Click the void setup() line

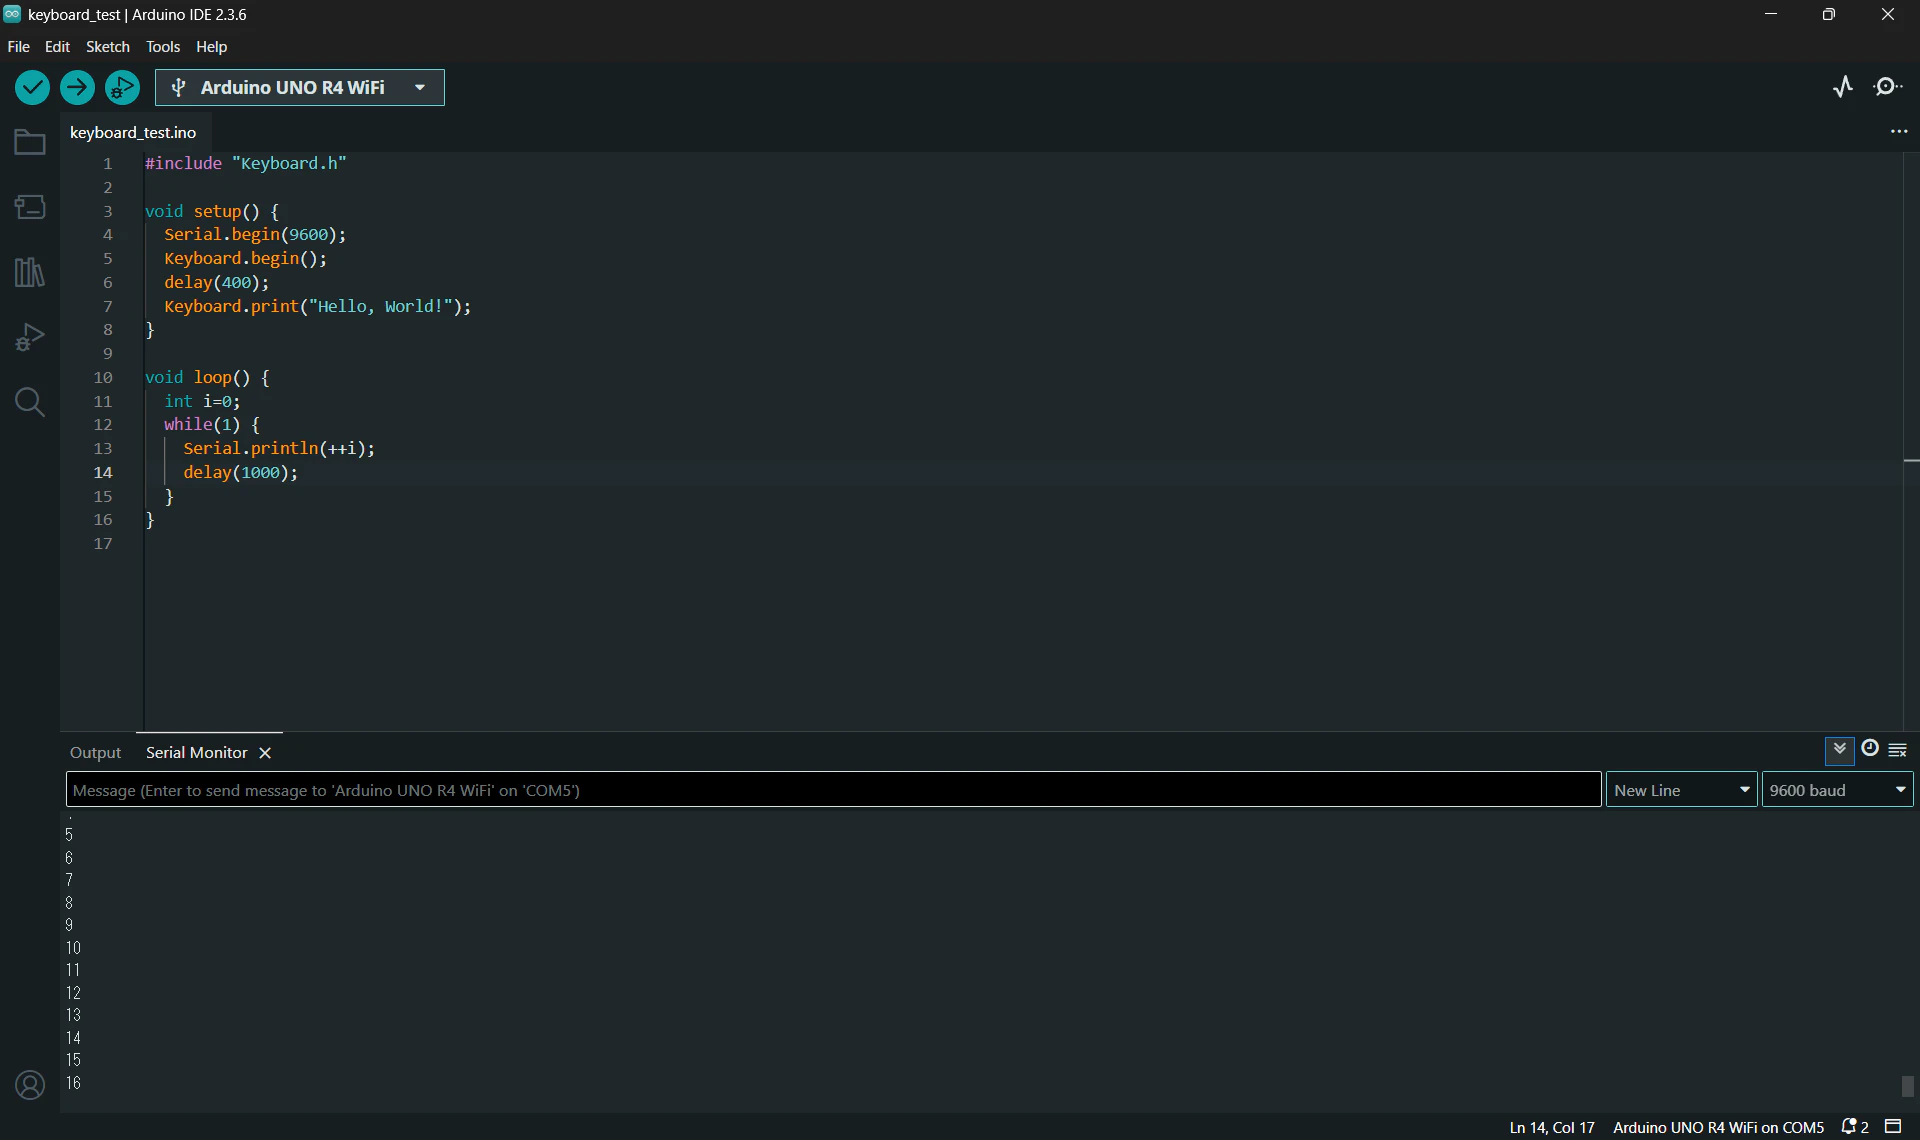coord(212,212)
